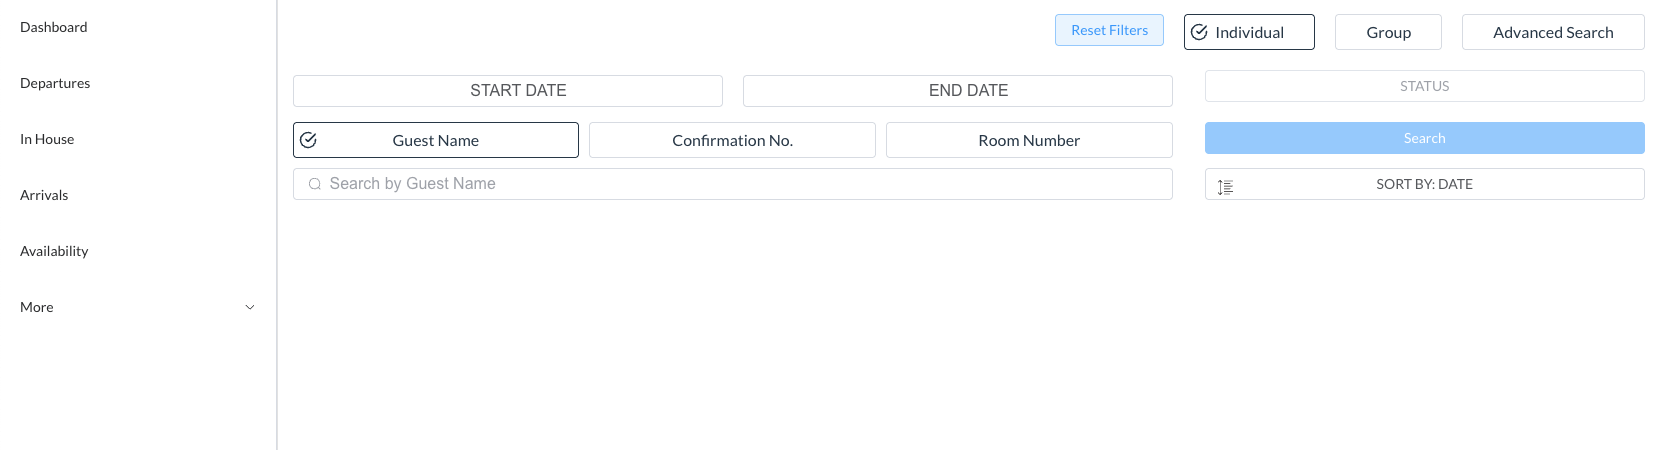
Task: Open the Status dropdown
Action: [x=1424, y=86]
